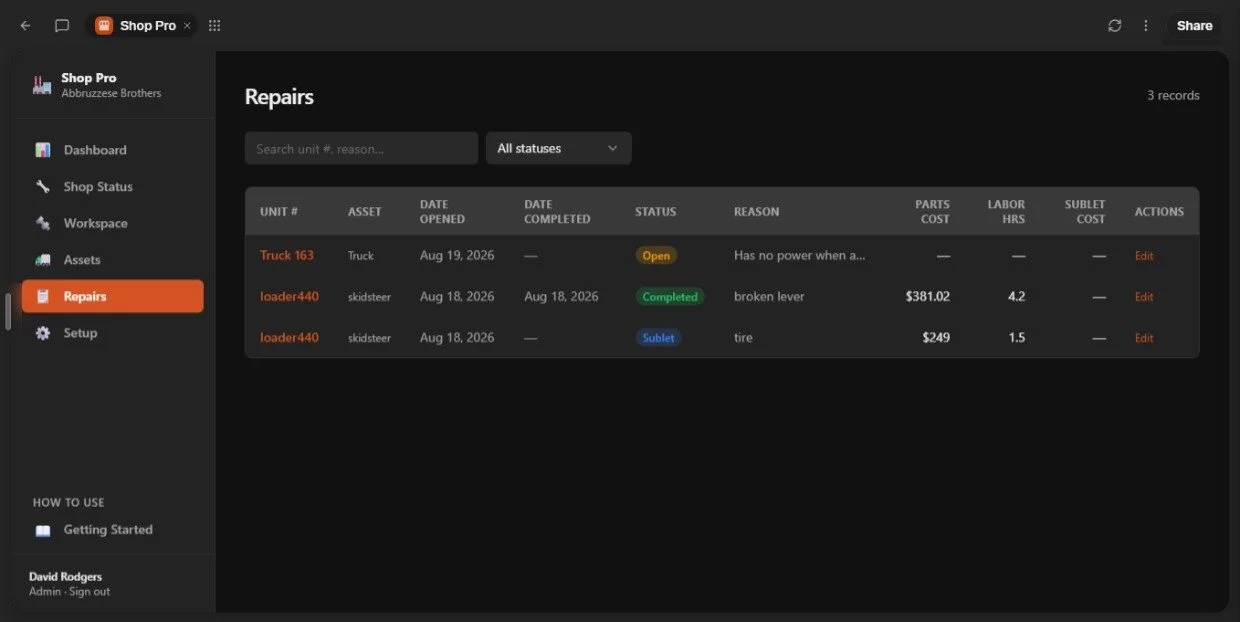This screenshot has height=622, width=1240.
Task: Click the Open status badge
Action: tap(656, 255)
